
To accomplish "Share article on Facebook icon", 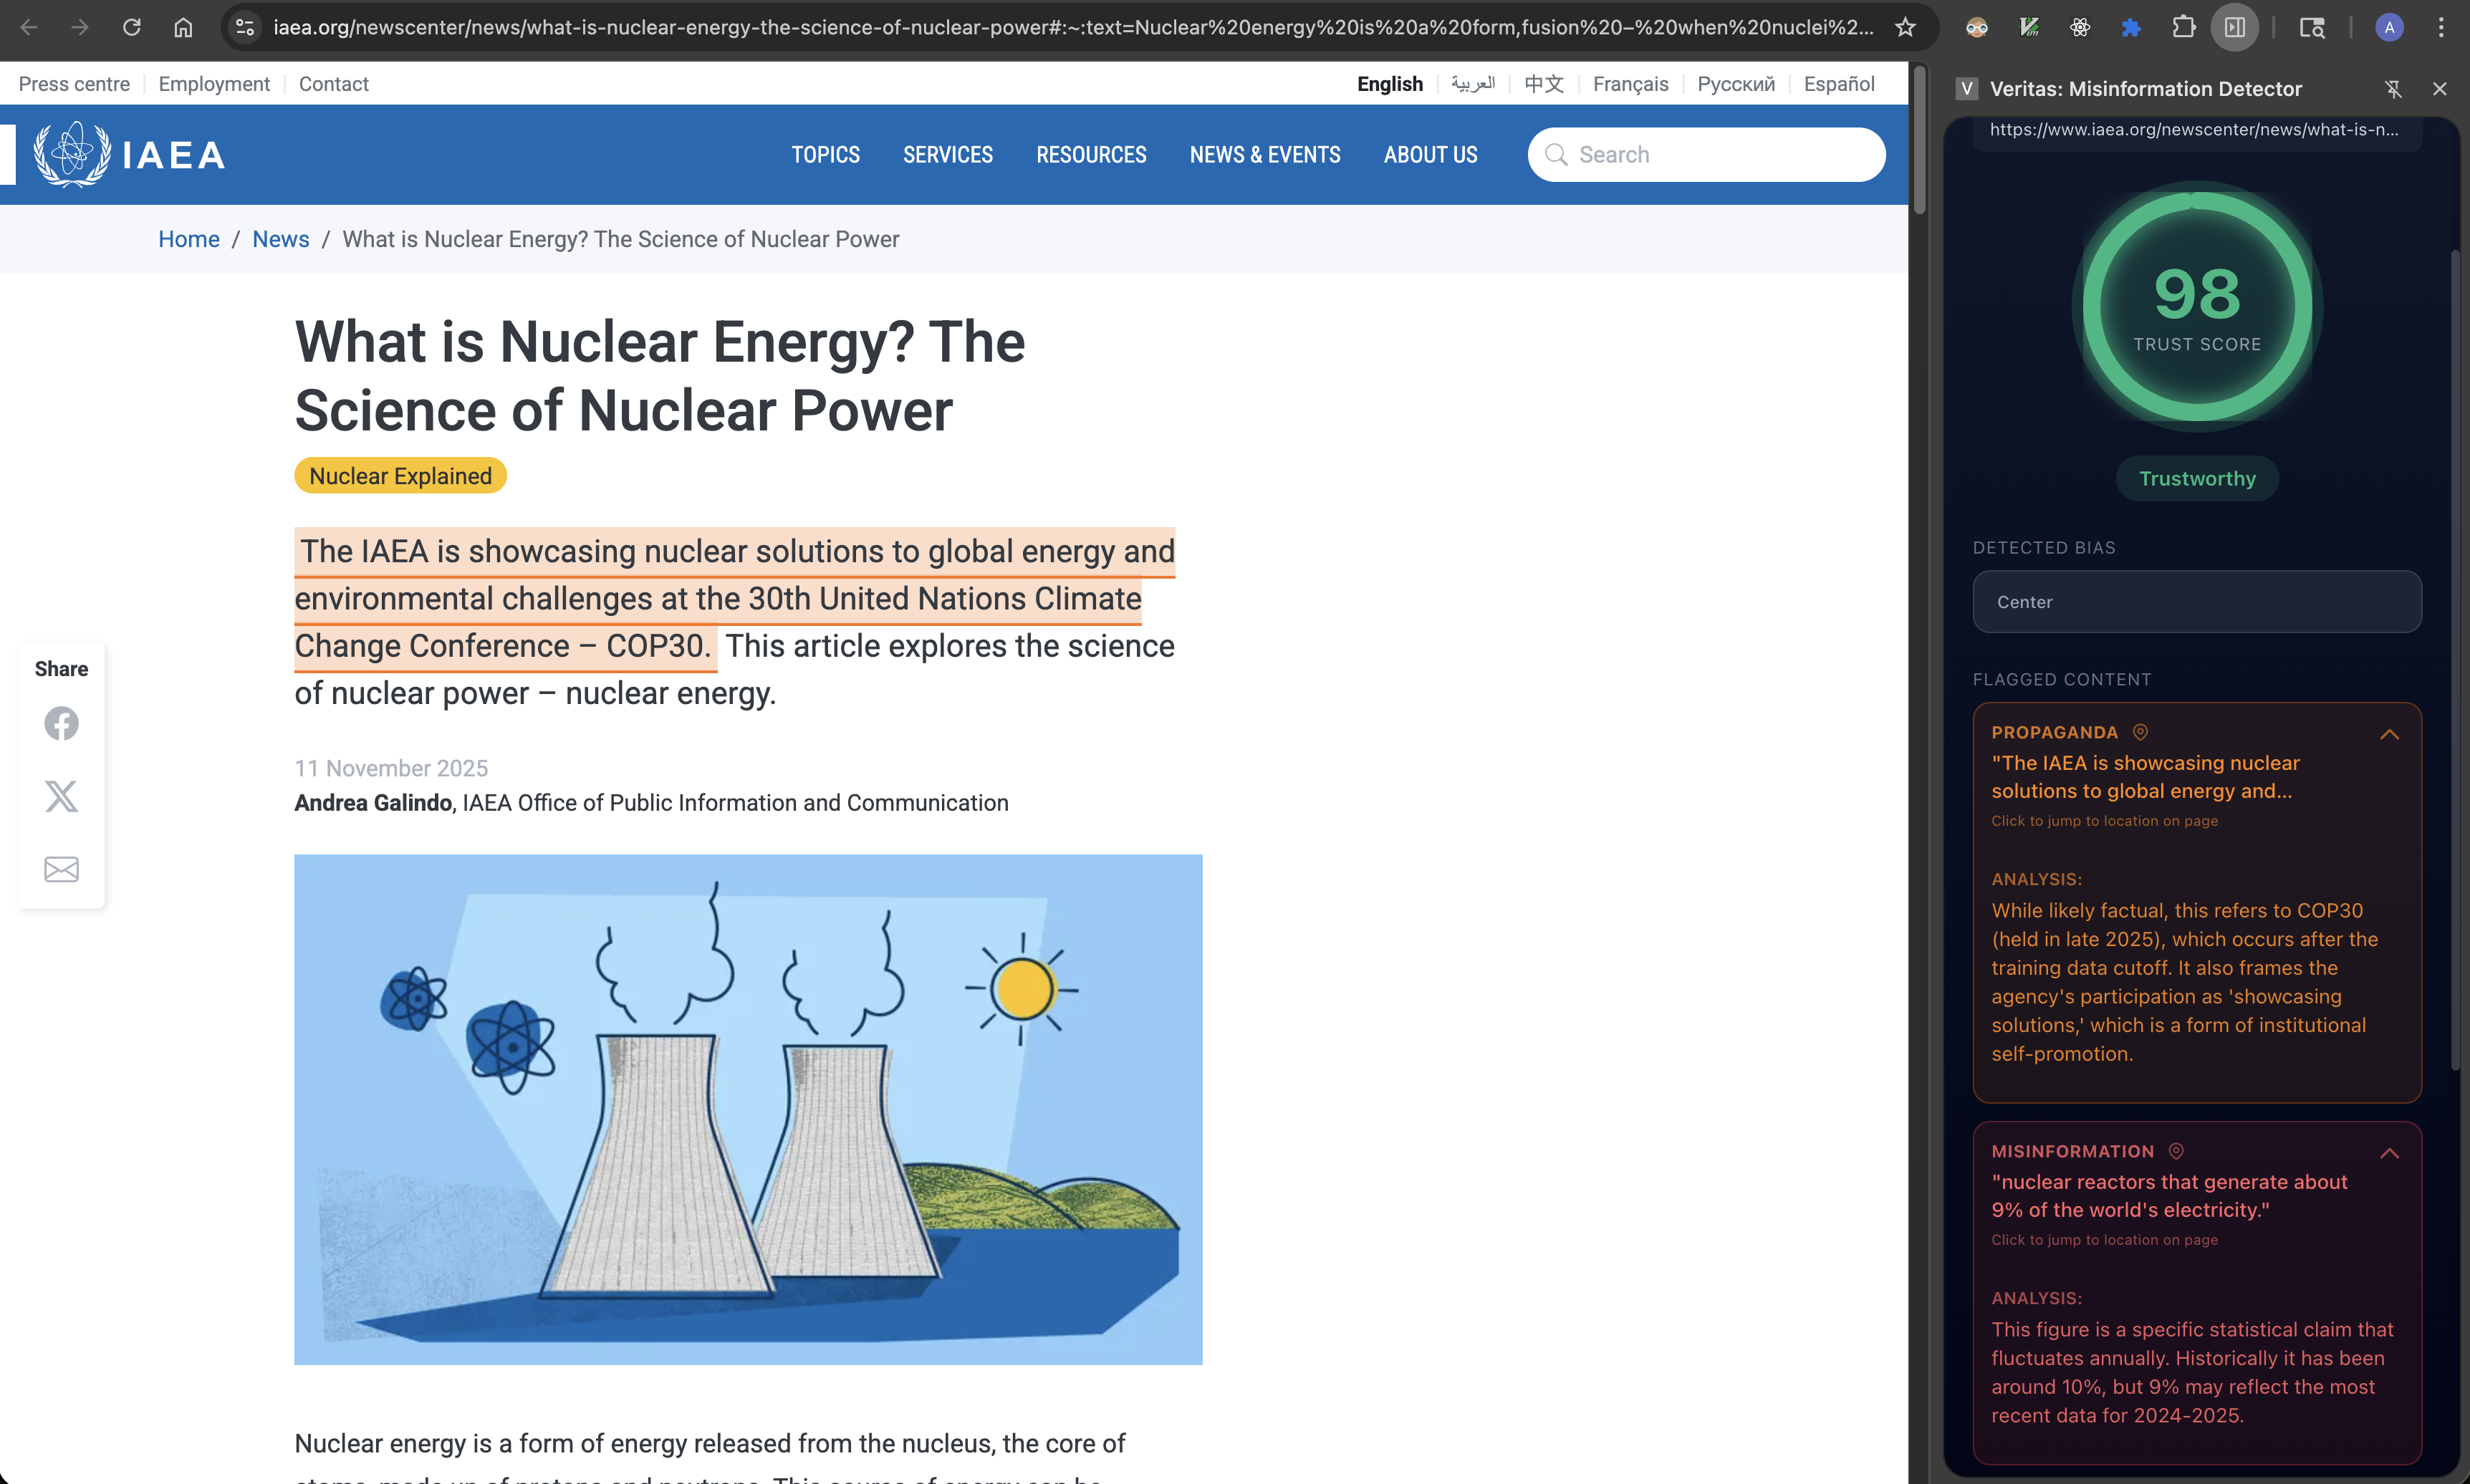I will pyautogui.click(x=61, y=723).
